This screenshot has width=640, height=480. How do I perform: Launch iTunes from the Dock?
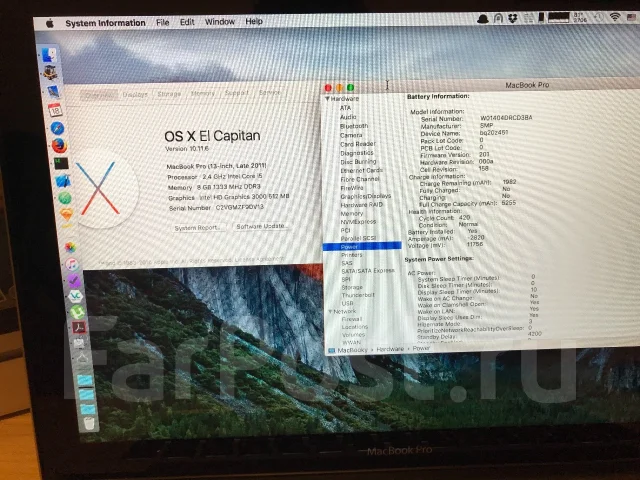pyautogui.click(x=72, y=264)
